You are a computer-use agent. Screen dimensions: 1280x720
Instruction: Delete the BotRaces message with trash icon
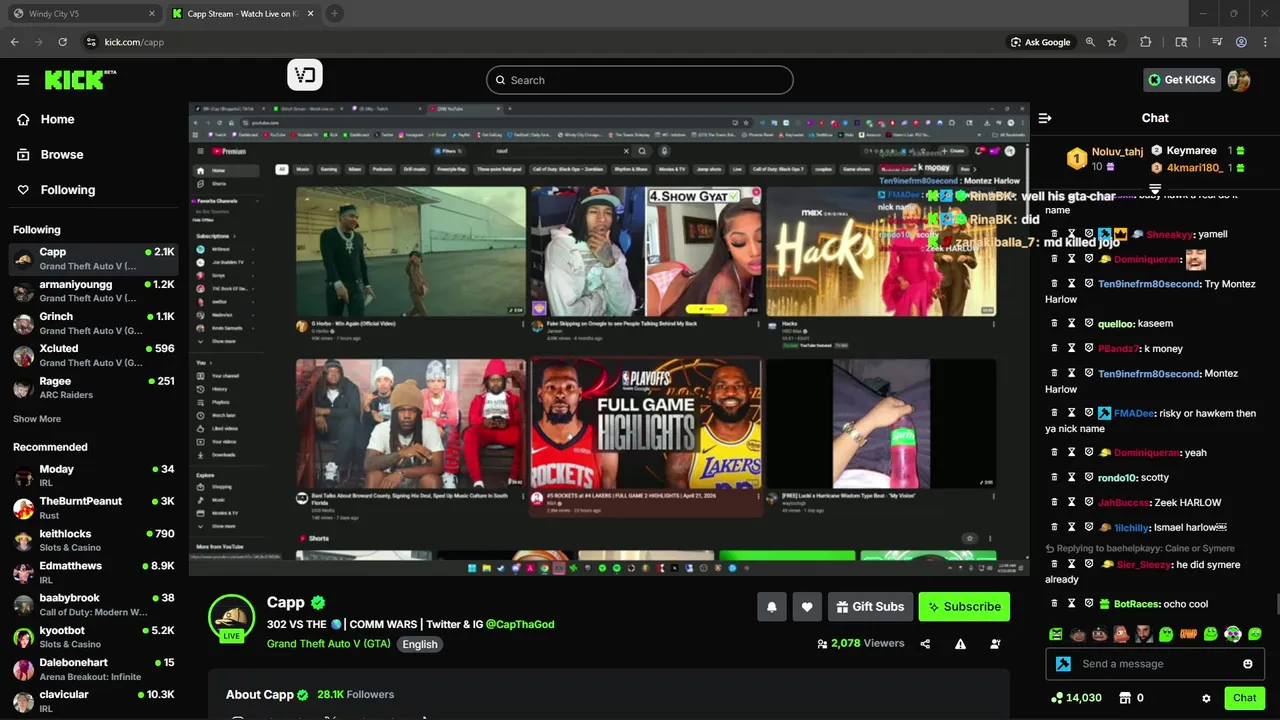(1055, 603)
